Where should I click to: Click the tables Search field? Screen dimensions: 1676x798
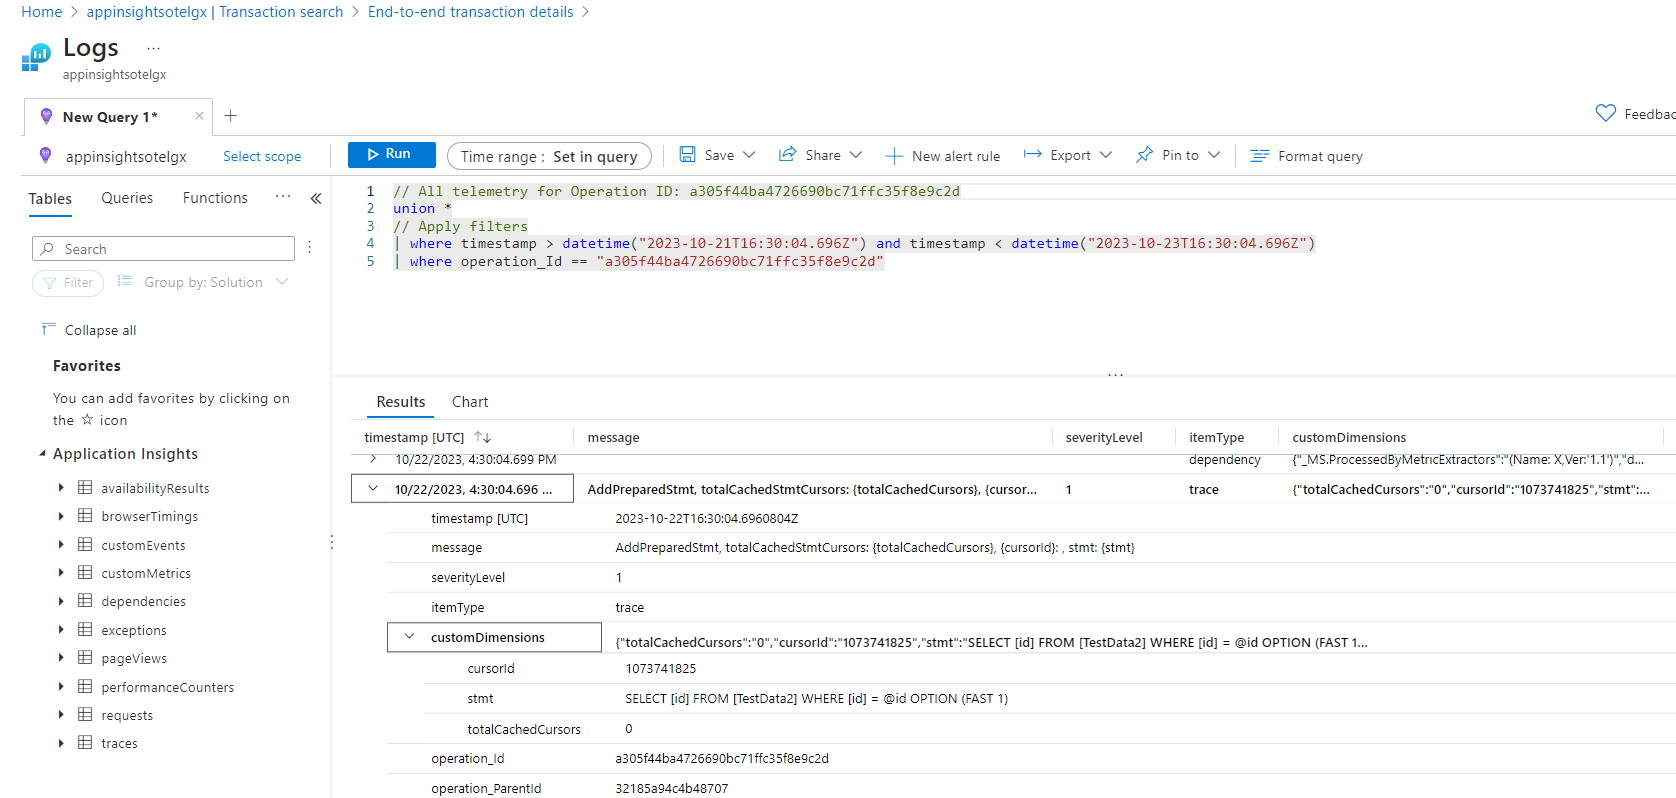(163, 249)
